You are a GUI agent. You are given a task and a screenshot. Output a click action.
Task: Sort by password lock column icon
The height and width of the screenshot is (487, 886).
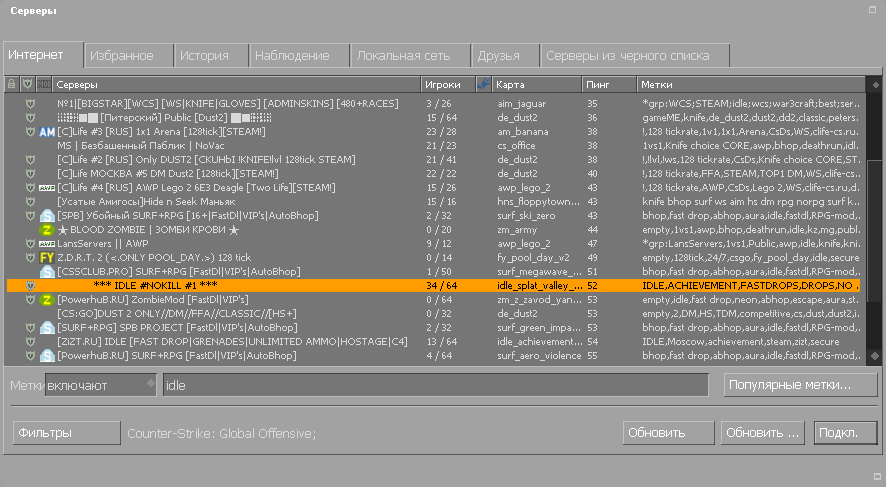11,85
